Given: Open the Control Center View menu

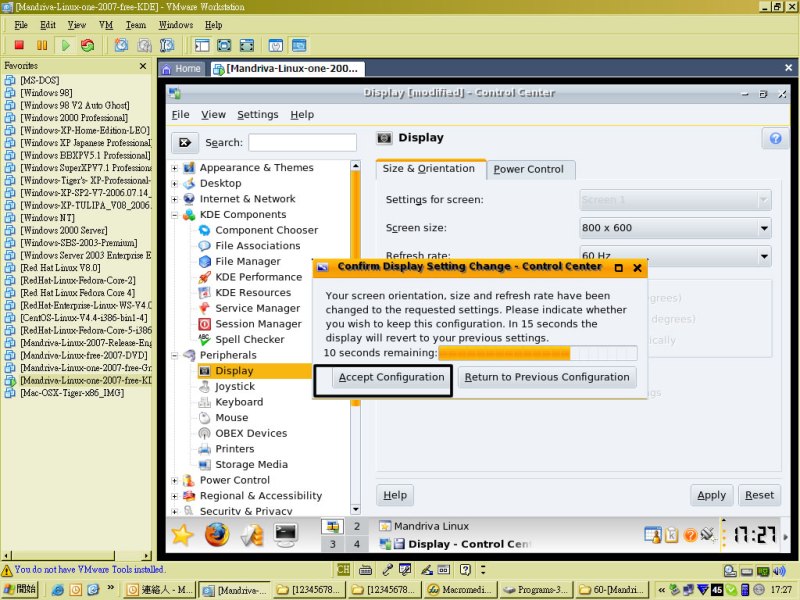Looking at the screenshot, I should tap(213, 115).
